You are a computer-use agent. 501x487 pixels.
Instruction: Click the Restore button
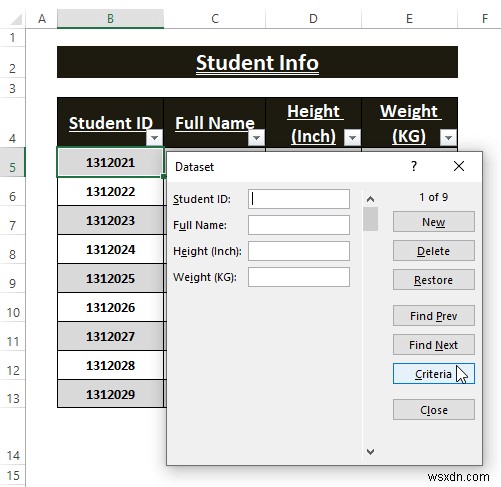(x=434, y=280)
